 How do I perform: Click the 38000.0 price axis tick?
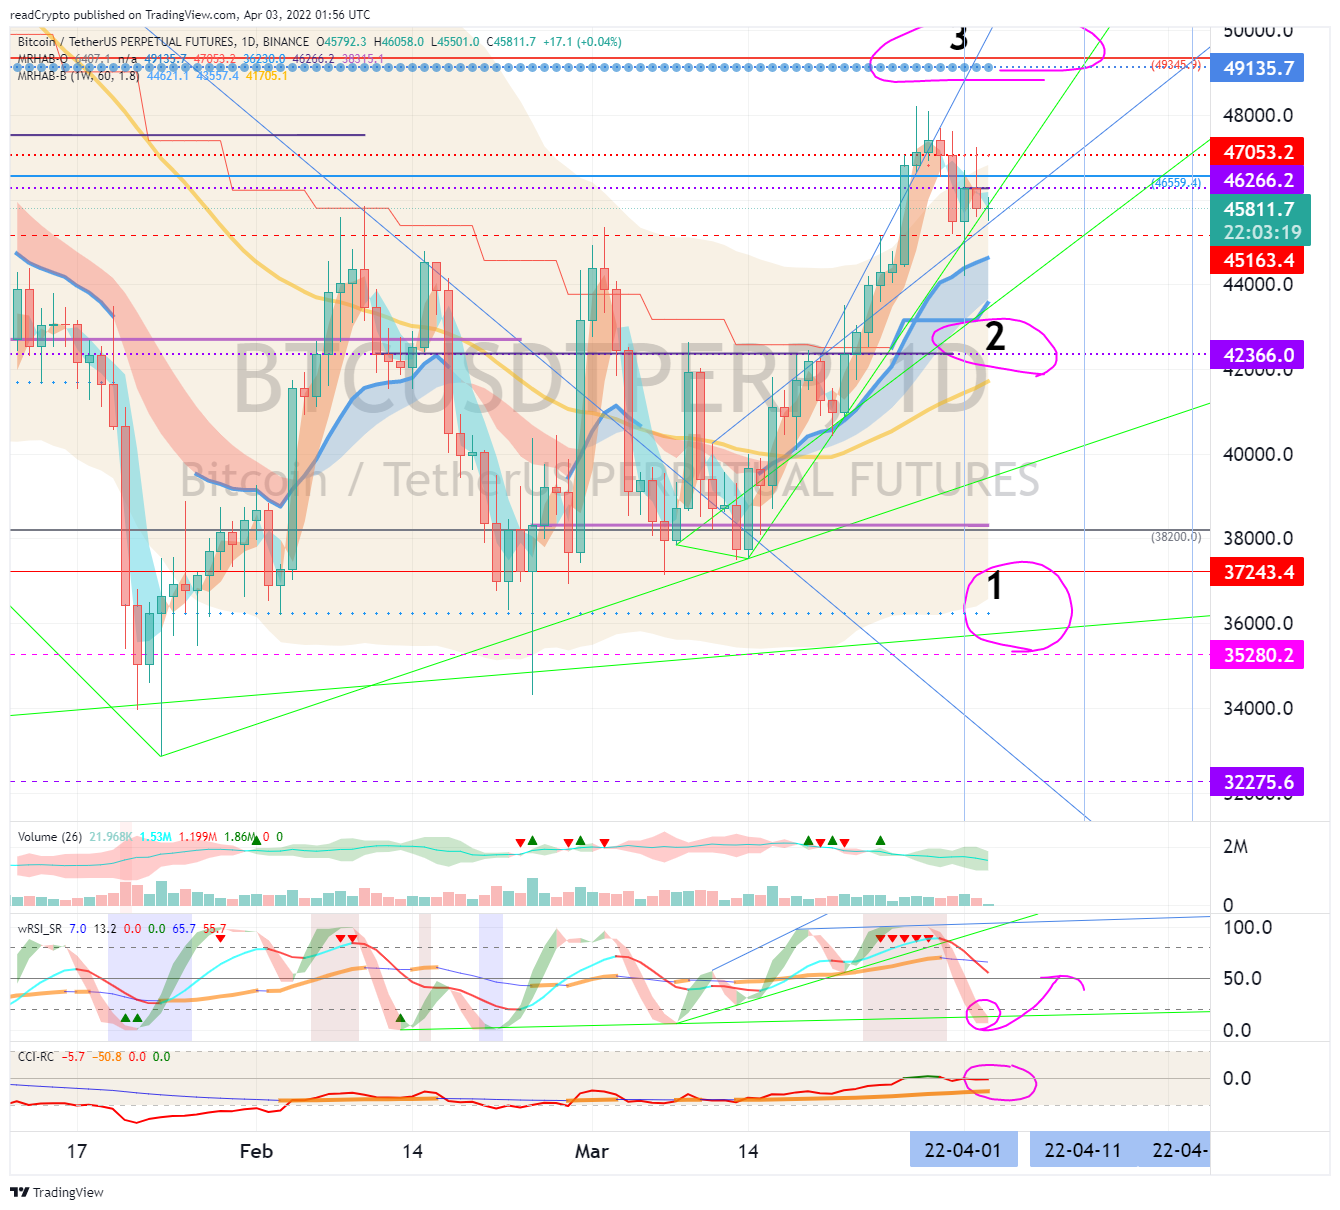[1258, 538]
